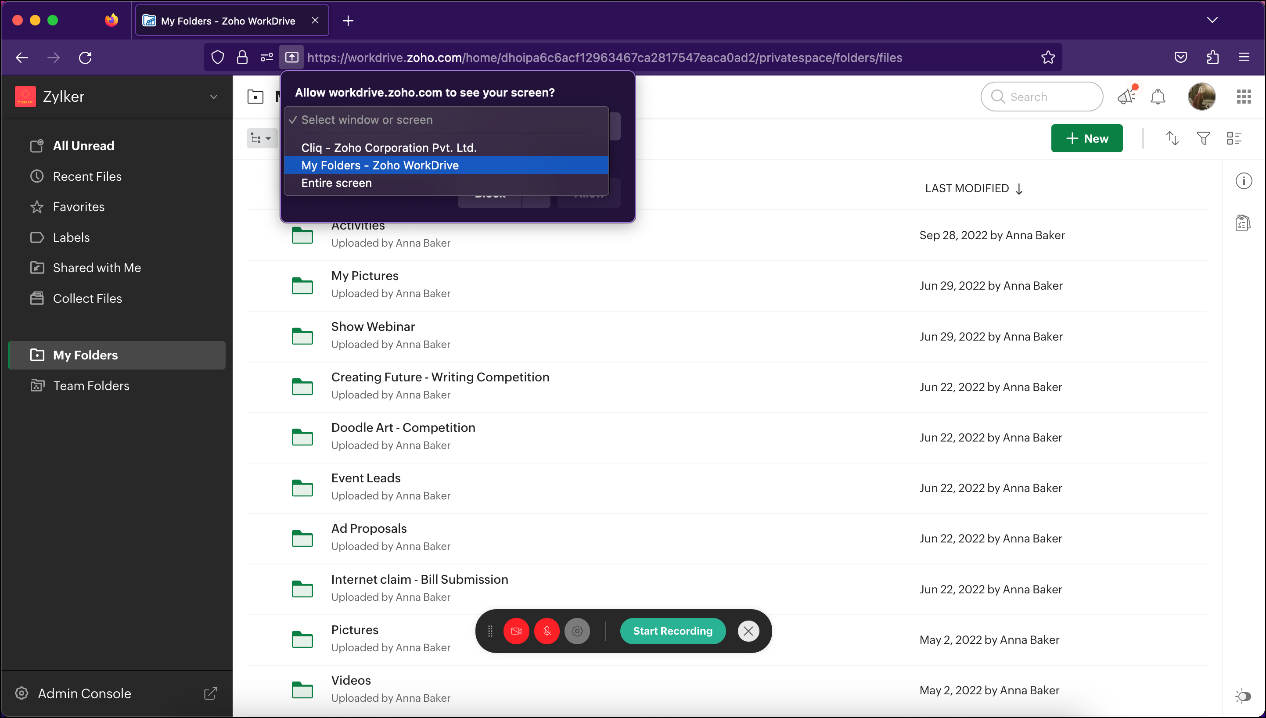The width and height of the screenshot is (1266, 718).
Task: Select the 'Select window or screen' entry
Action: point(446,120)
